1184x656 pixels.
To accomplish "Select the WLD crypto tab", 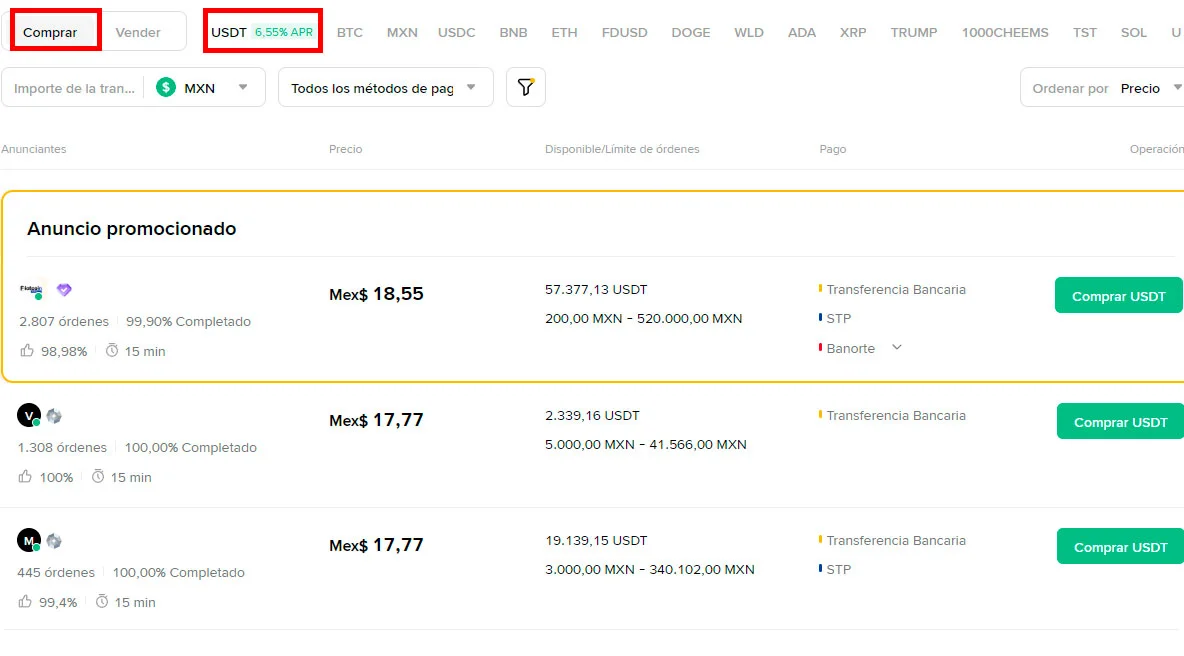I will 749,32.
